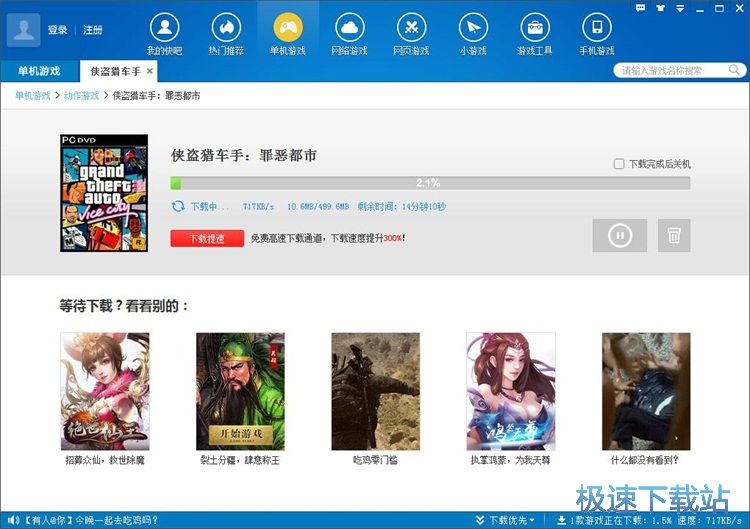Click 裂土分疆，肆意称王 caption
Viewport: 750px width, 529px height.
tap(240, 460)
